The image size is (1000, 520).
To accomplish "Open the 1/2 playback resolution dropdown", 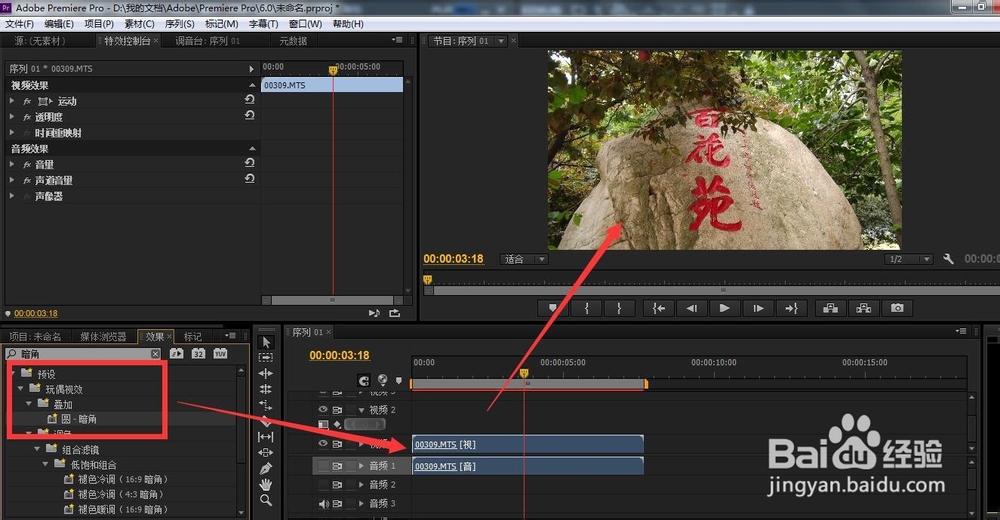I will pyautogui.click(x=909, y=259).
